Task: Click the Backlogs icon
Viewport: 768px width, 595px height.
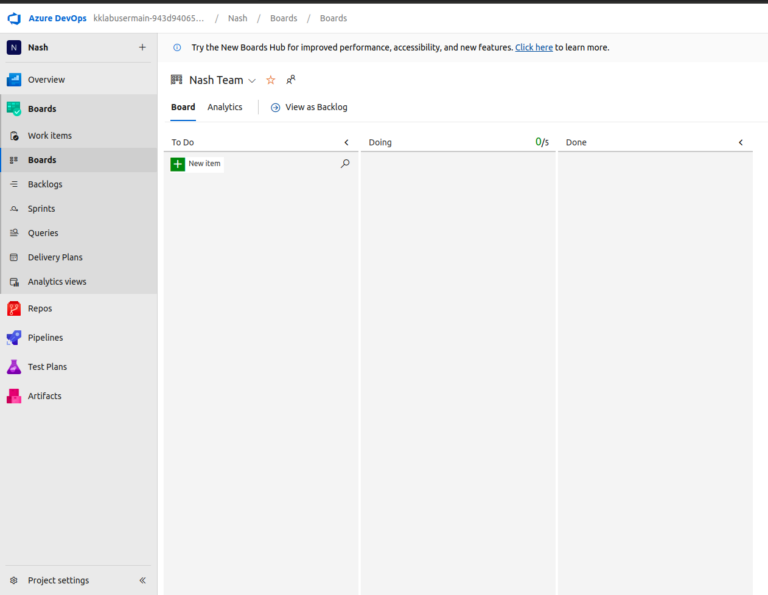Action: tap(14, 184)
